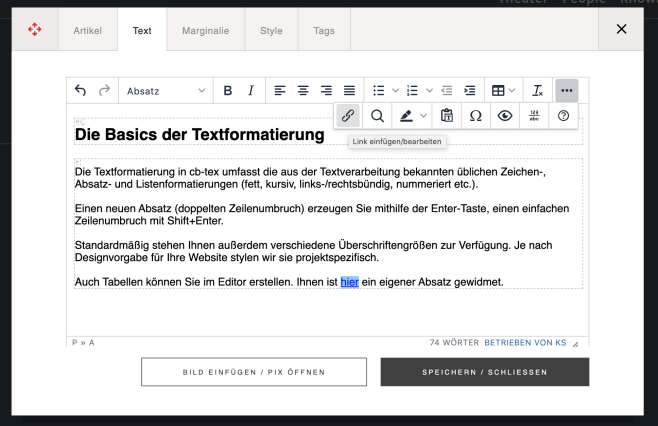Viewport: 658px width, 426px height.
Task: Open the help question mark icon
Action: pos(564,115)
